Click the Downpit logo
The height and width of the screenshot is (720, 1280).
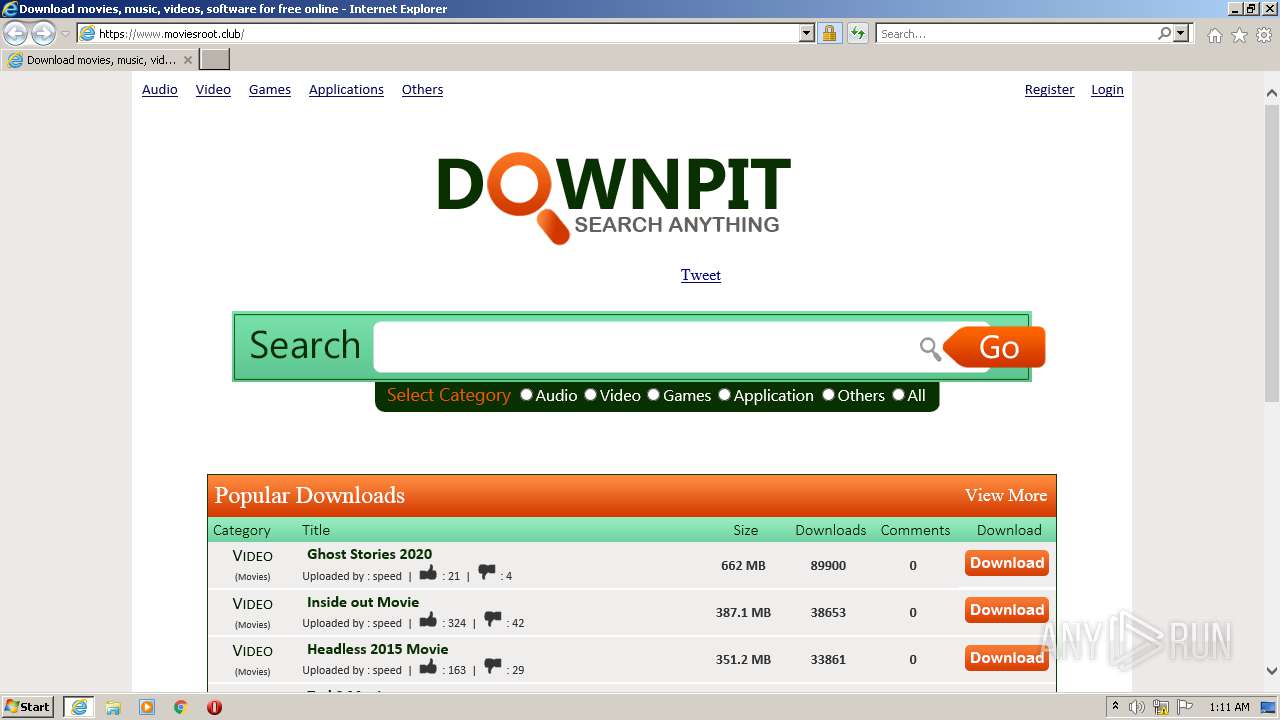[614, 198]
